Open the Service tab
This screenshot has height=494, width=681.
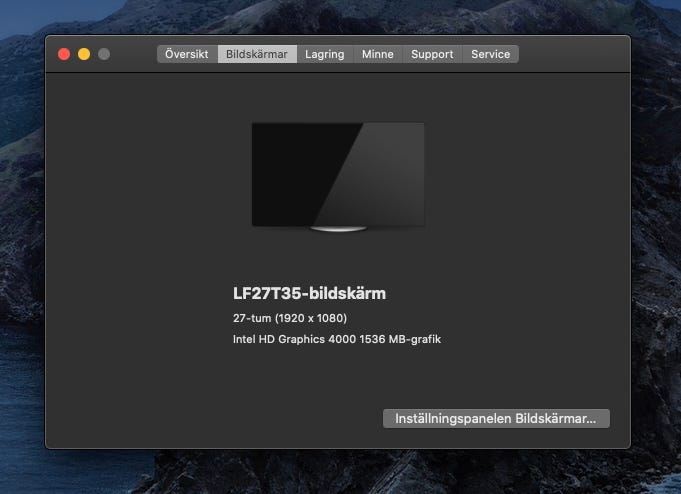(x=490, y=54)
